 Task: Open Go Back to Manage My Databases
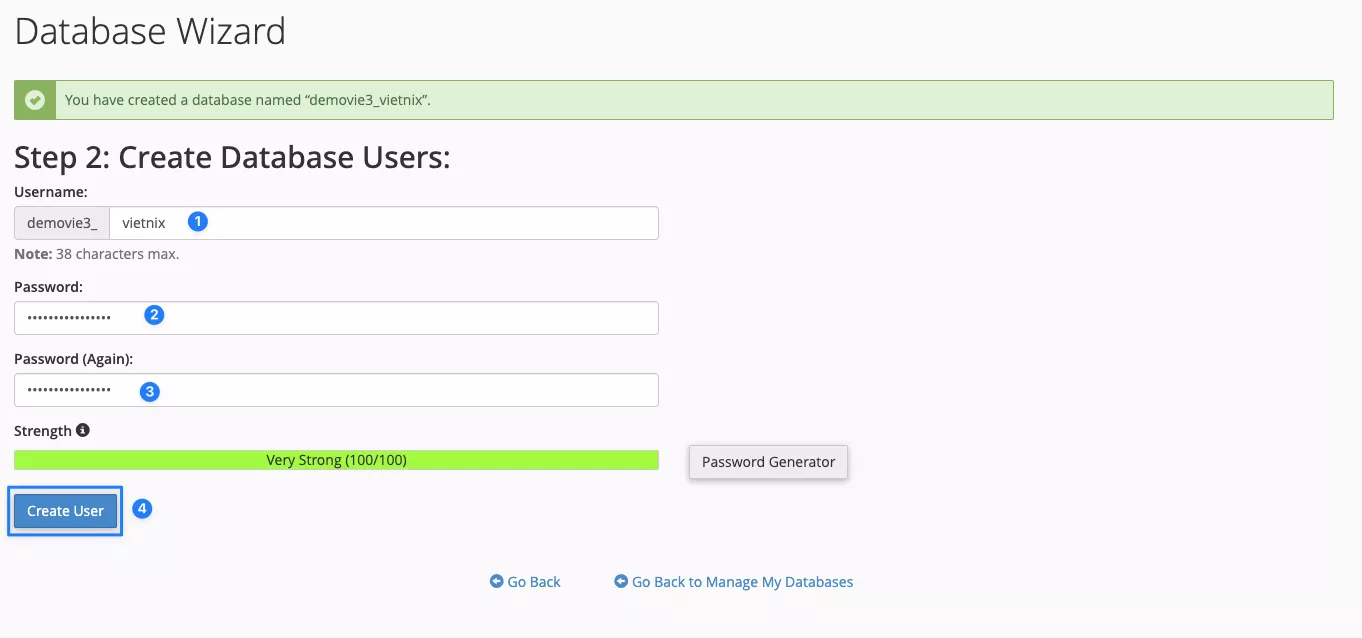click(742, 581)
